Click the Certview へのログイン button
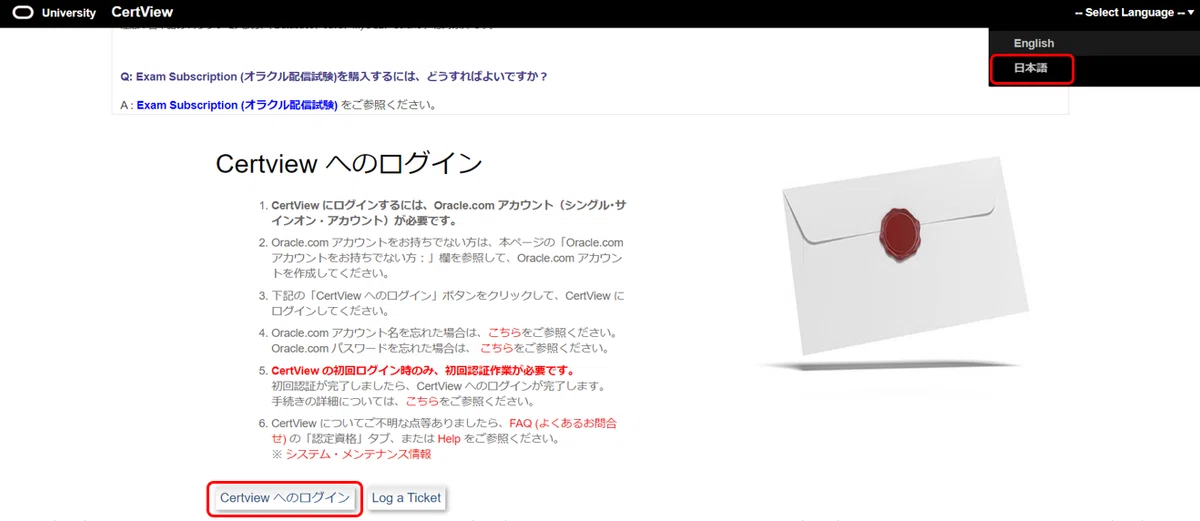The image size is (1200, 521). pyautogui.click(x=285, y=497)
